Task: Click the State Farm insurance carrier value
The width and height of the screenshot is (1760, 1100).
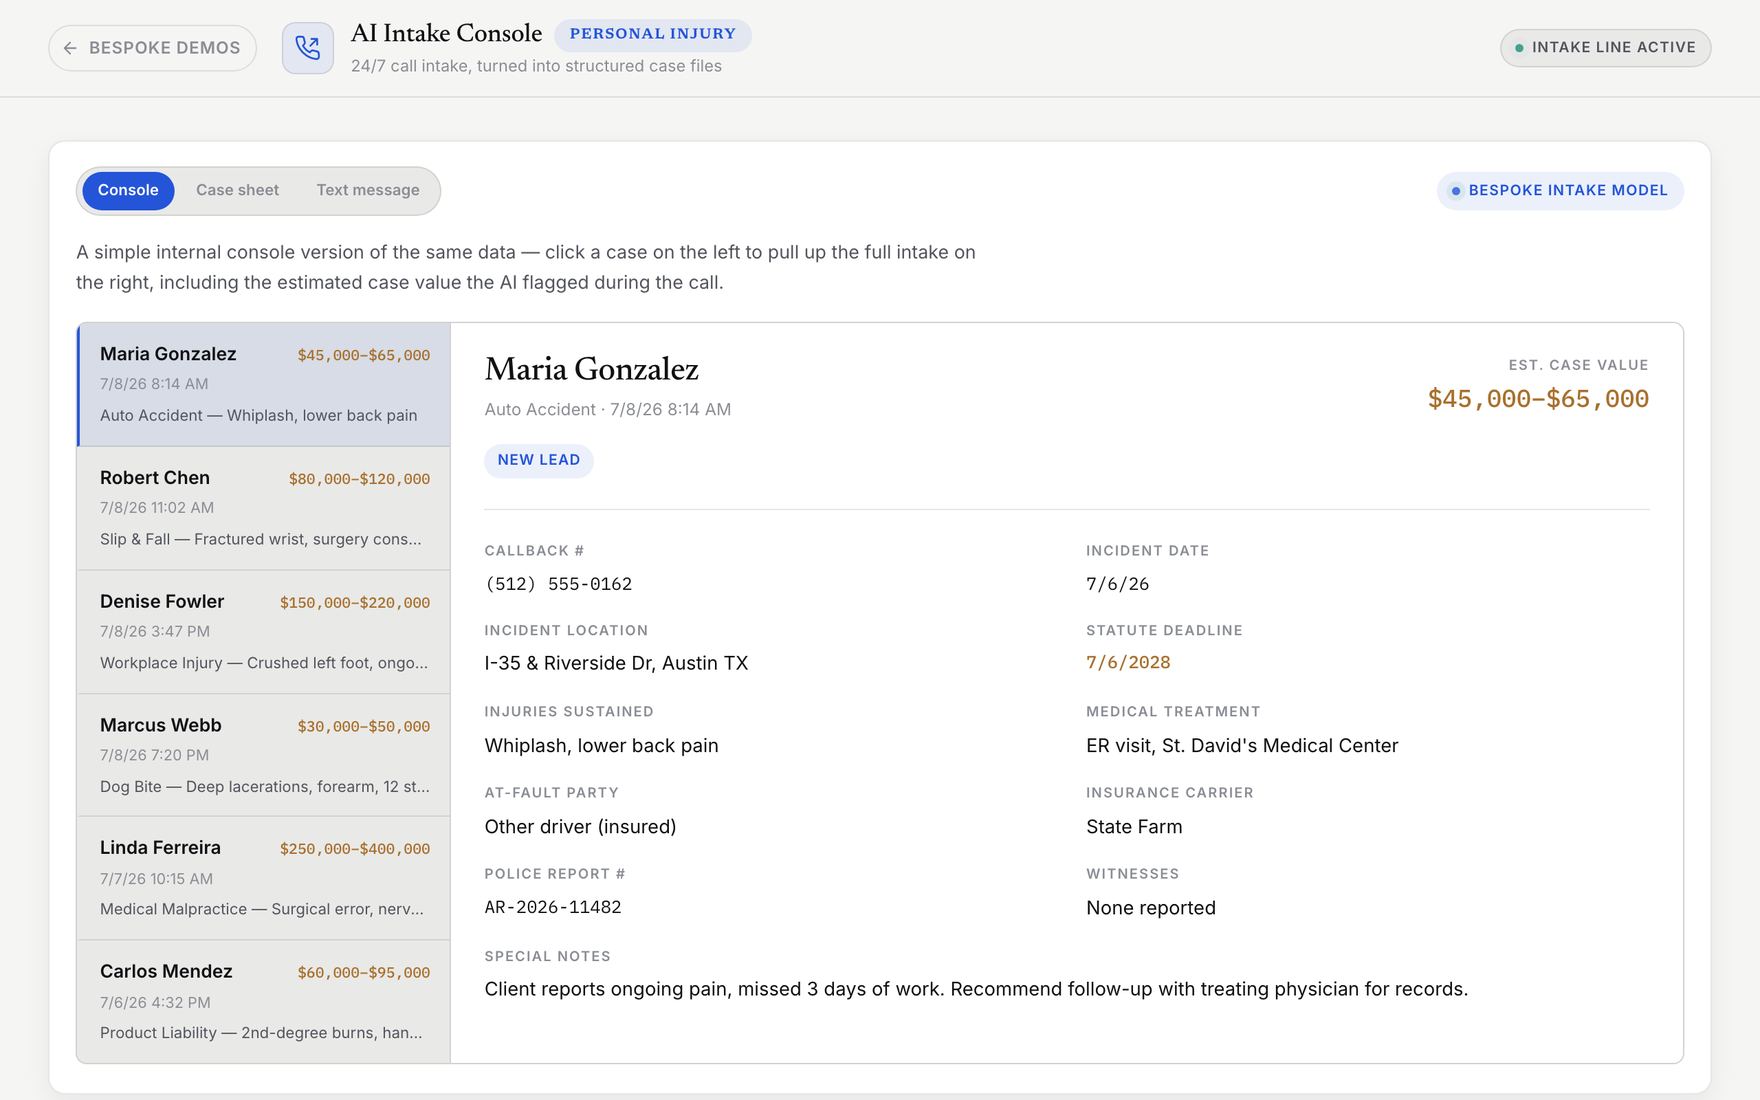Action: [1134, 827]
